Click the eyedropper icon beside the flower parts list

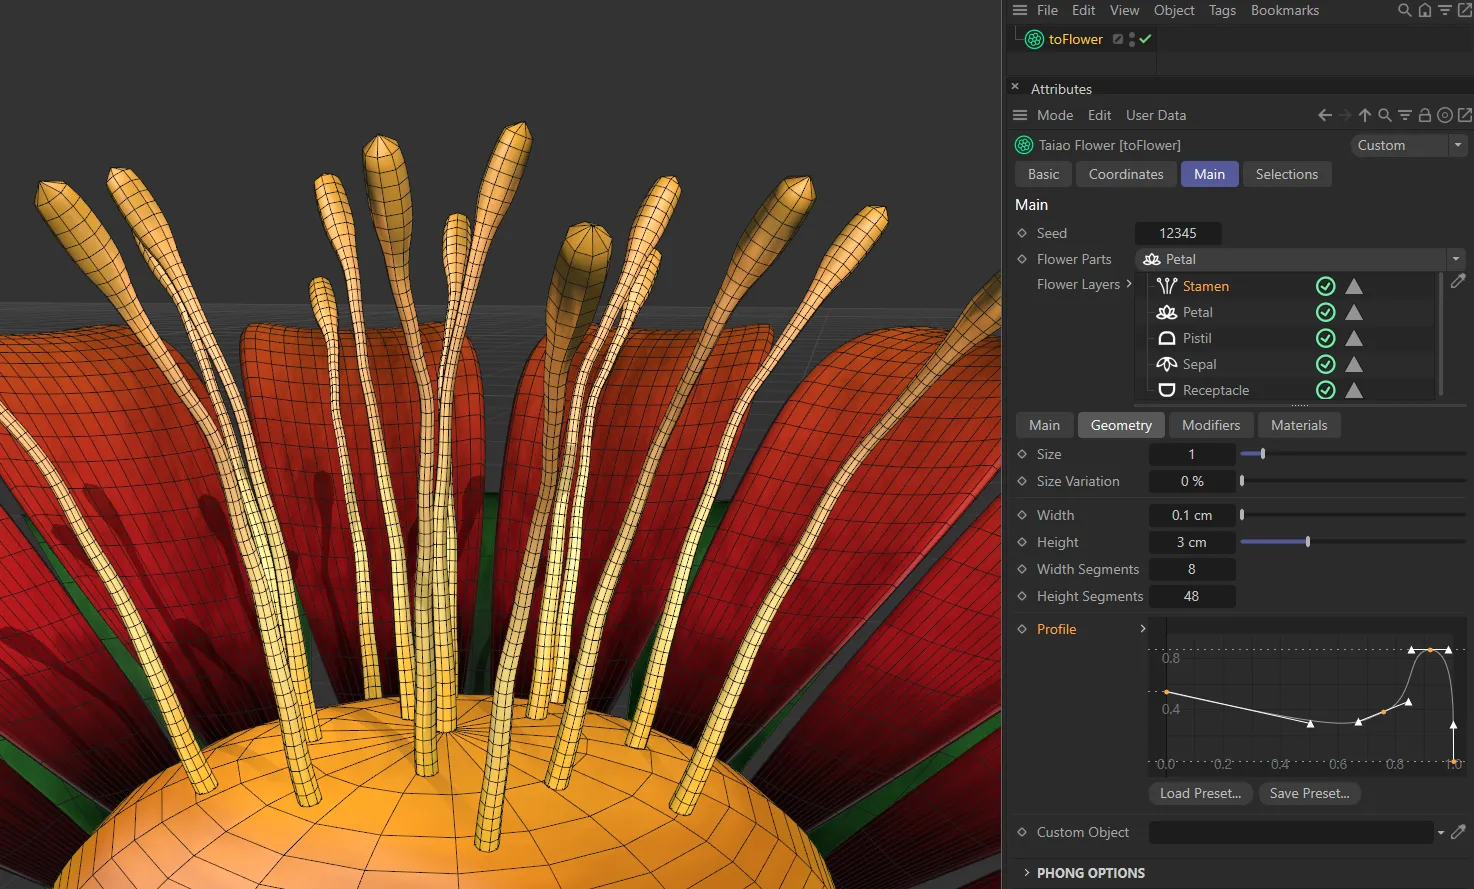(1458, 281)
